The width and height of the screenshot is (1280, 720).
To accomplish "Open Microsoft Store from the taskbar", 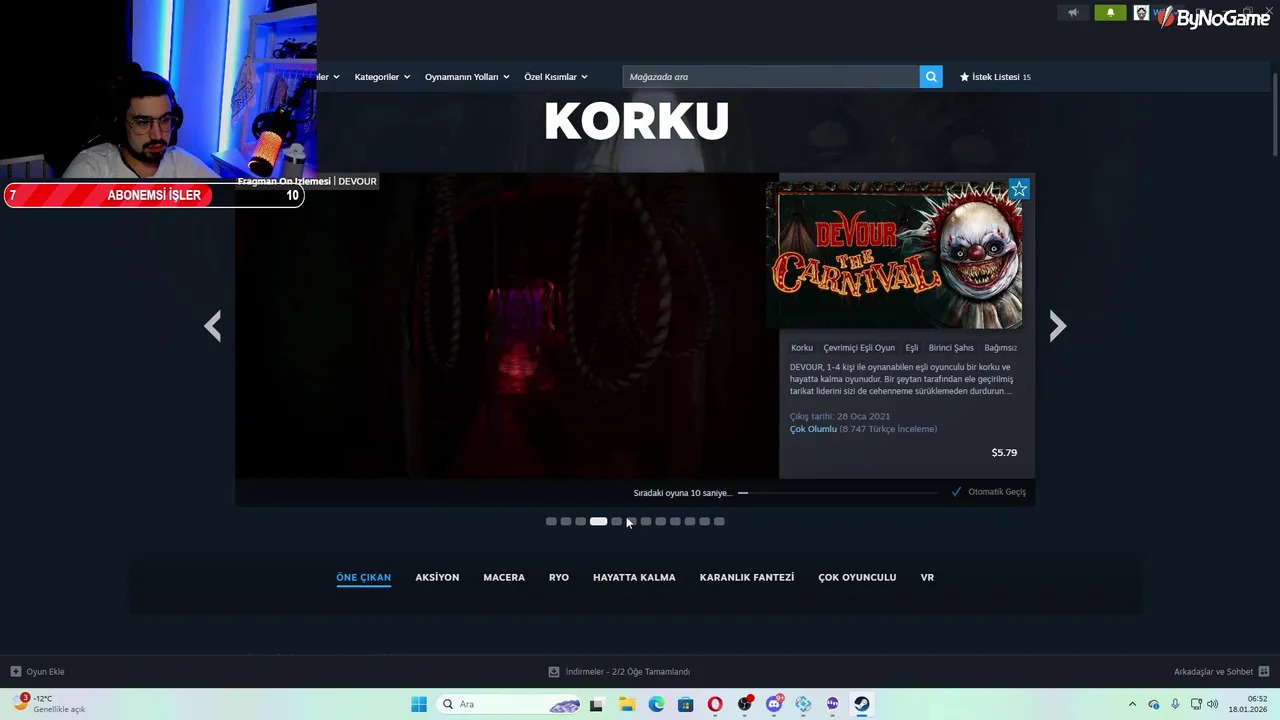I will click(x=685, y=704).
